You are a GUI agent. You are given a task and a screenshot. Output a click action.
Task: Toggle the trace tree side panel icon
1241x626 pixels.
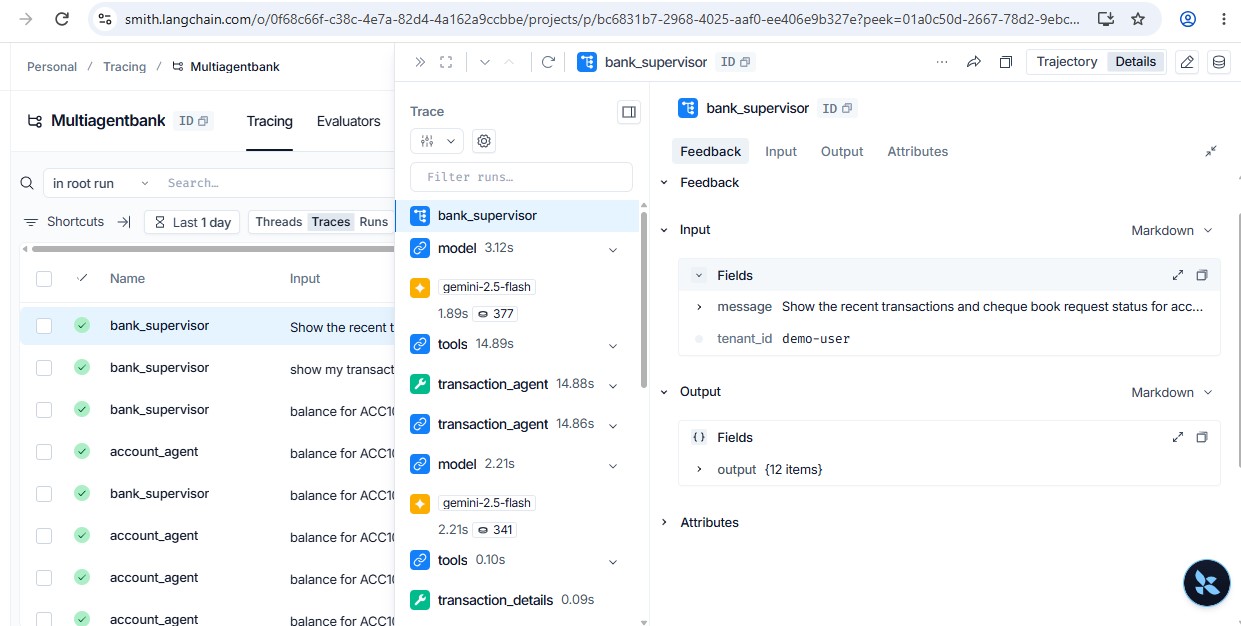click(x=629, y=112)
